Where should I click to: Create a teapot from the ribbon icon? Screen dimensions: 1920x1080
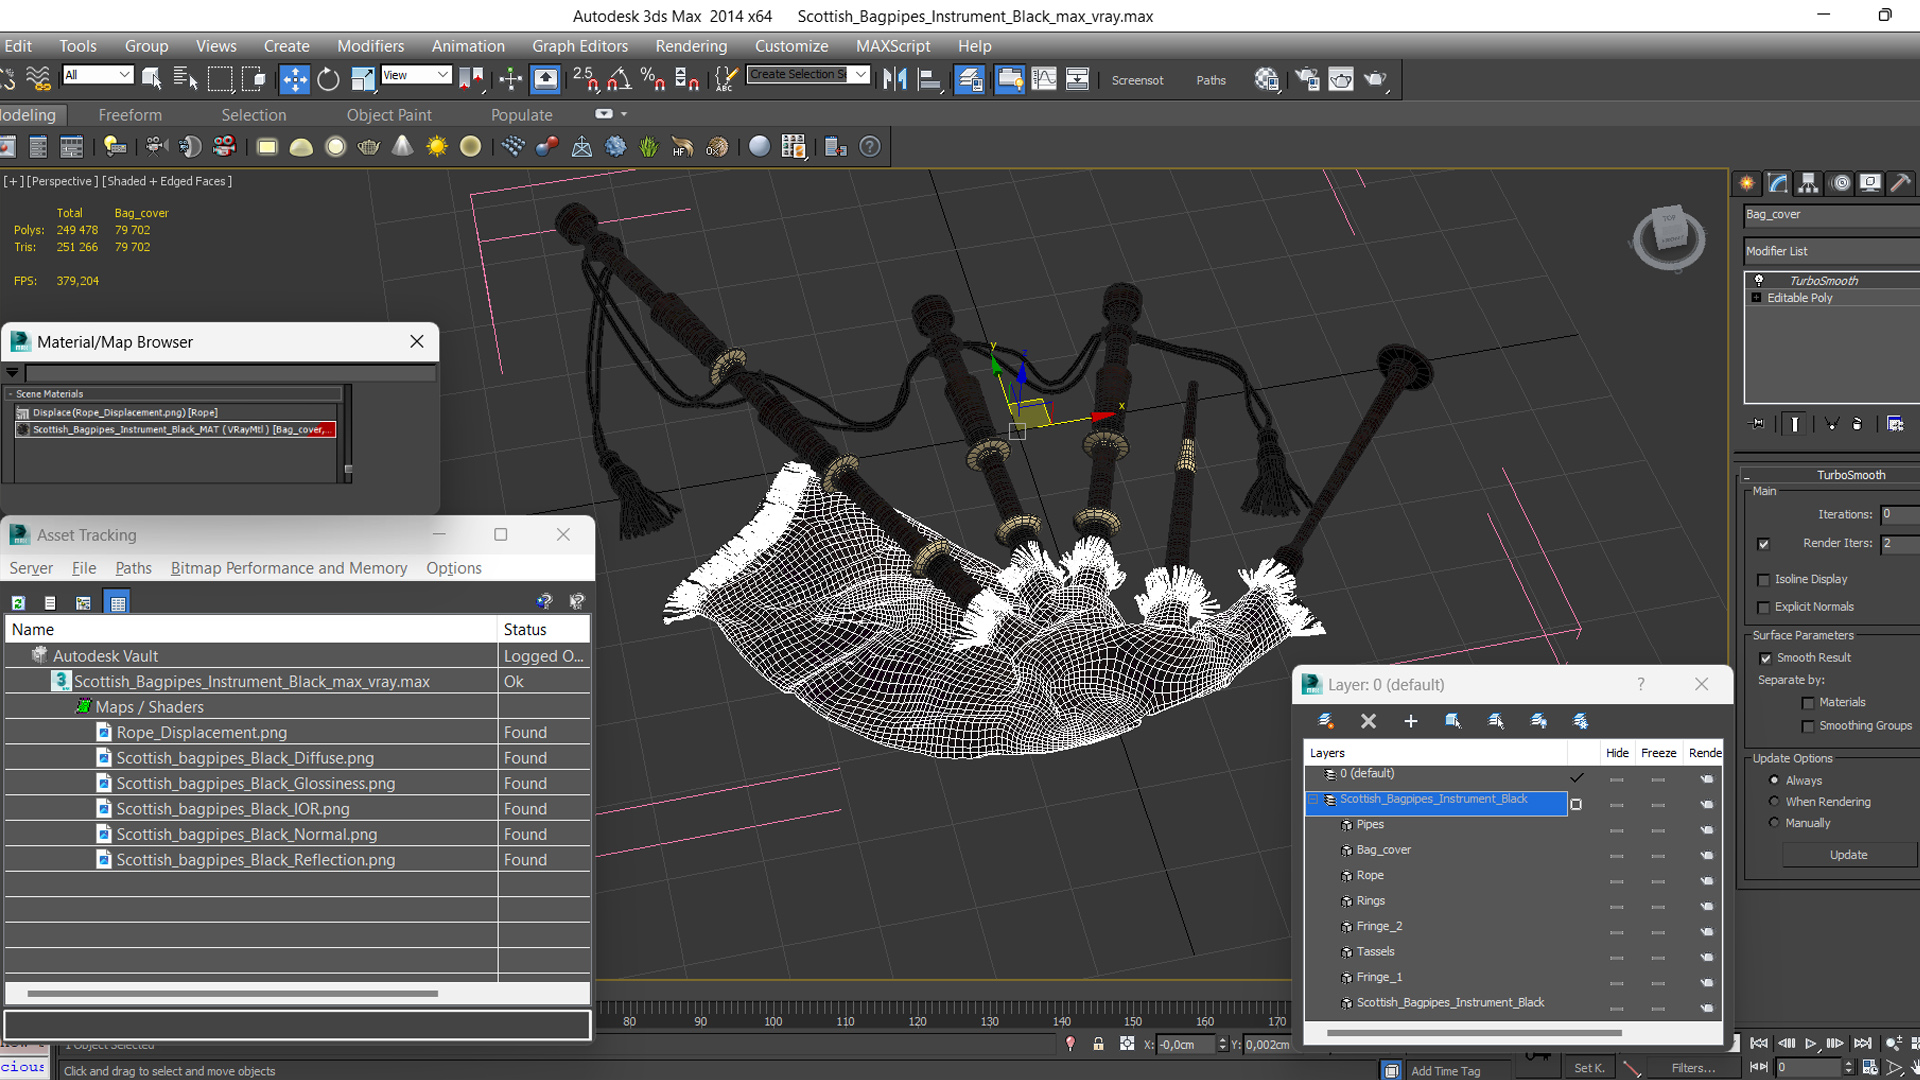pos(369,147)
